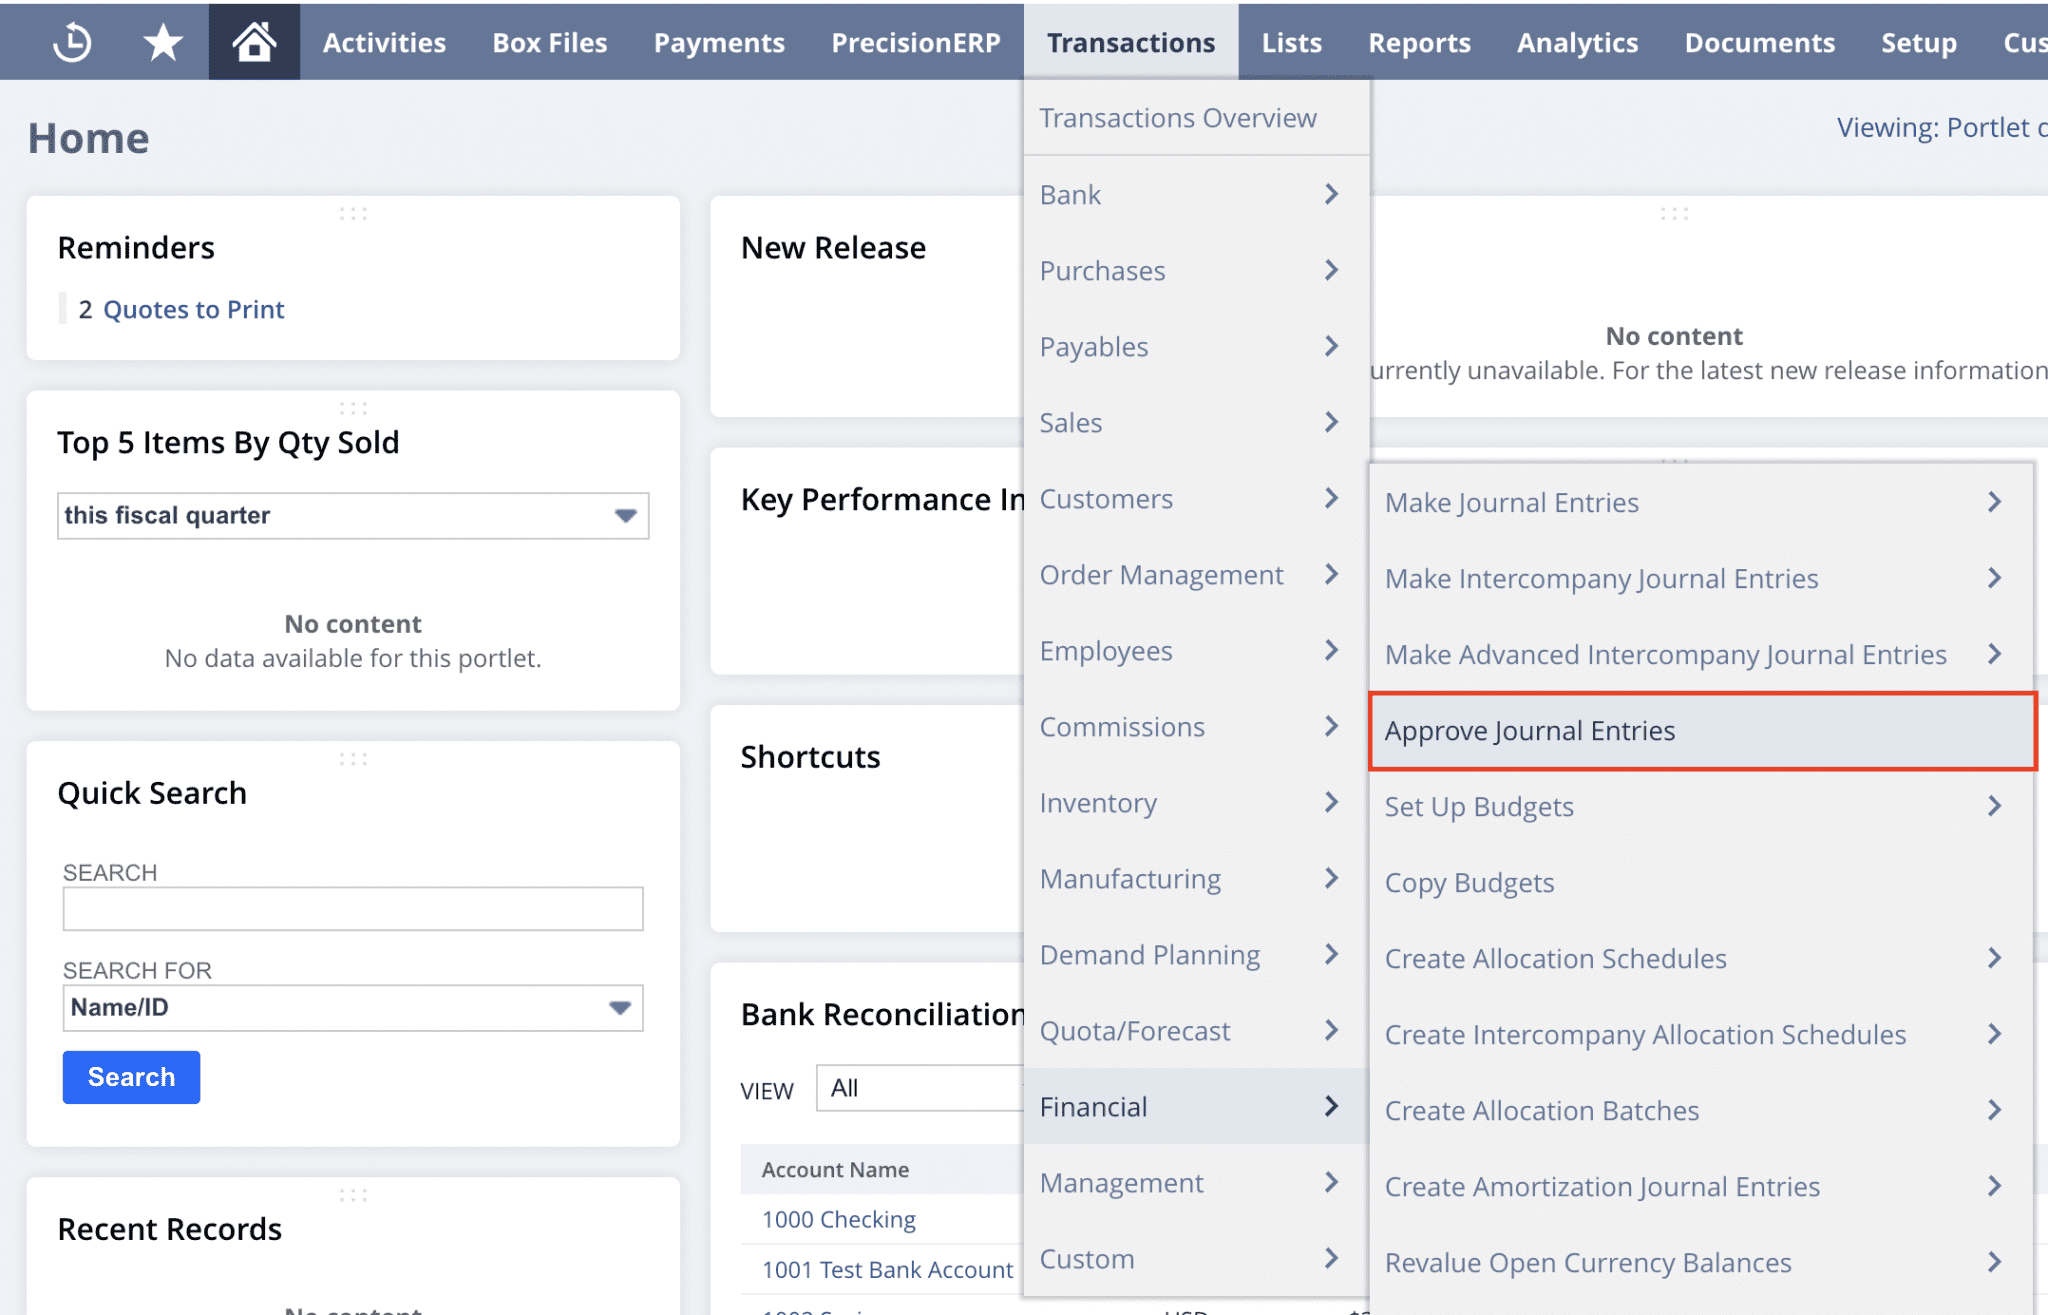Open the 'Name/ID' search-for dropdown

tap(620, 1008)
